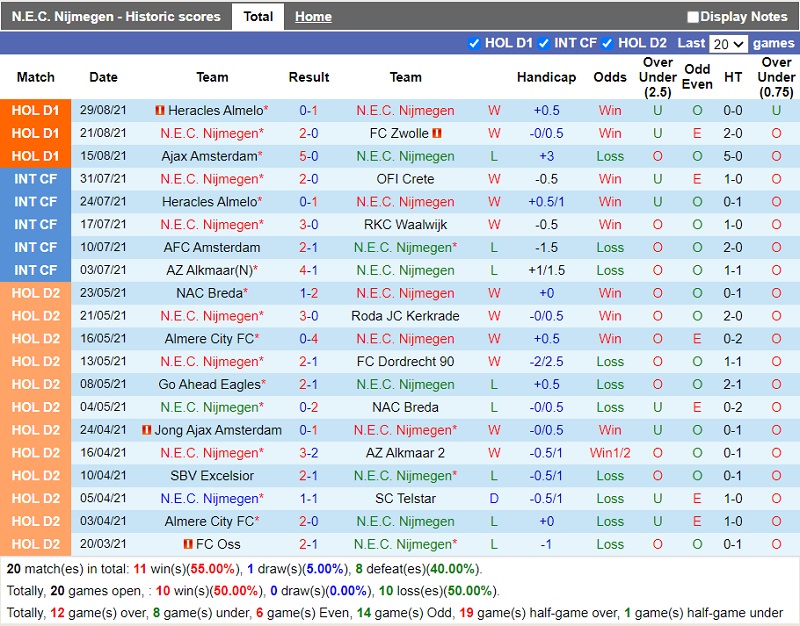Open AZ Alkmaar 2 team link
Viewport: 800px width, 626px height.
[x=405, y=453]
